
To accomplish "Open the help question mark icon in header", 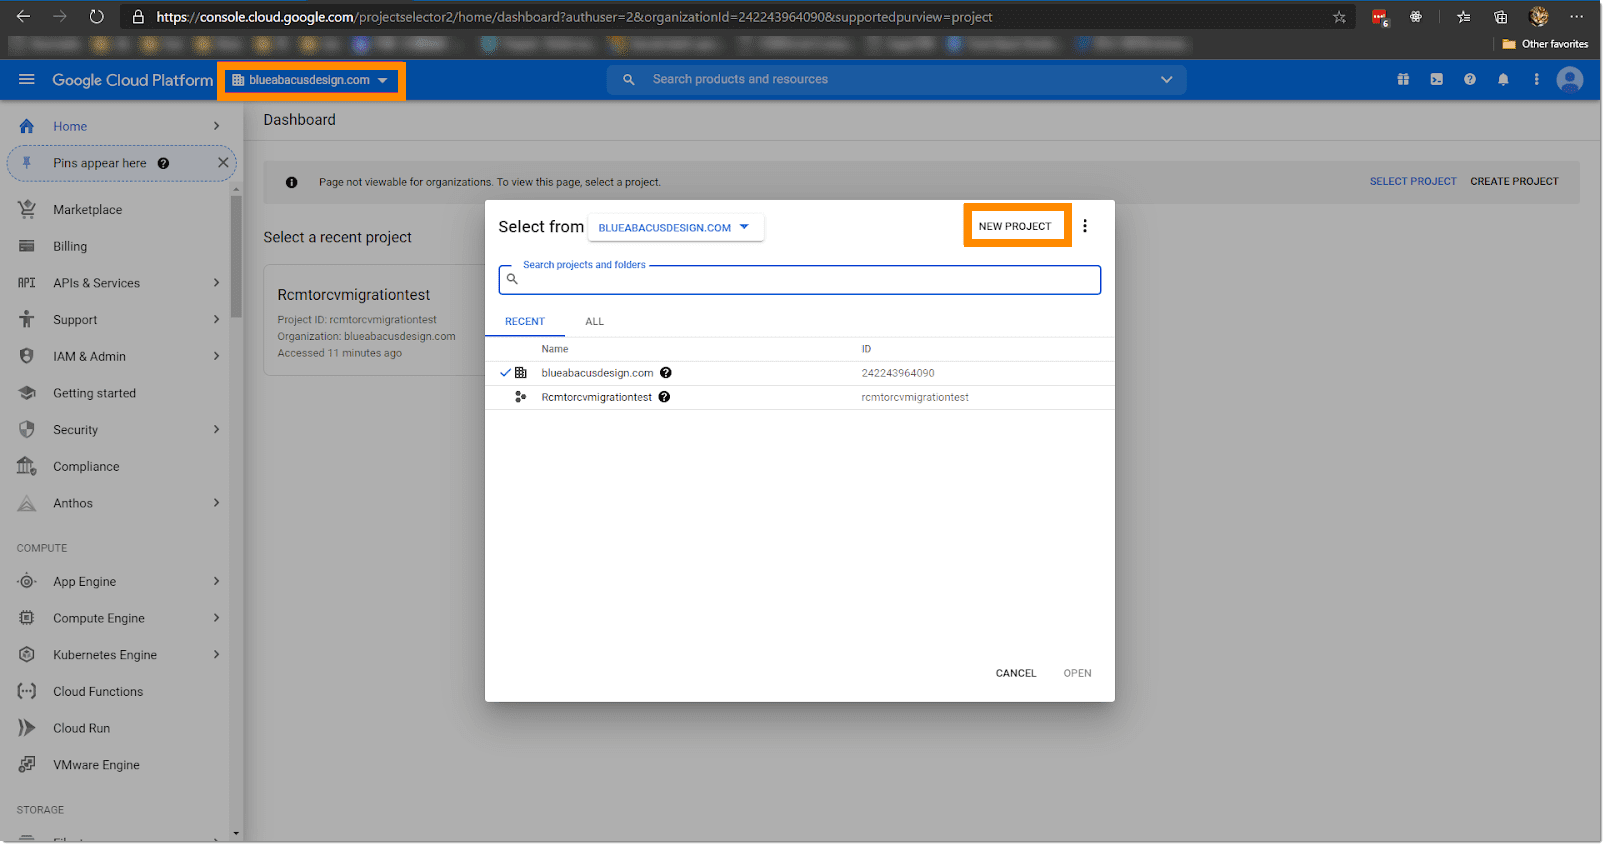I will tap(1469, 80).
